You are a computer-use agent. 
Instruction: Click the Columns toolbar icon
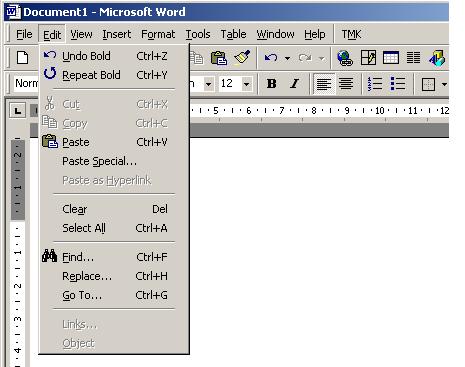413,58
